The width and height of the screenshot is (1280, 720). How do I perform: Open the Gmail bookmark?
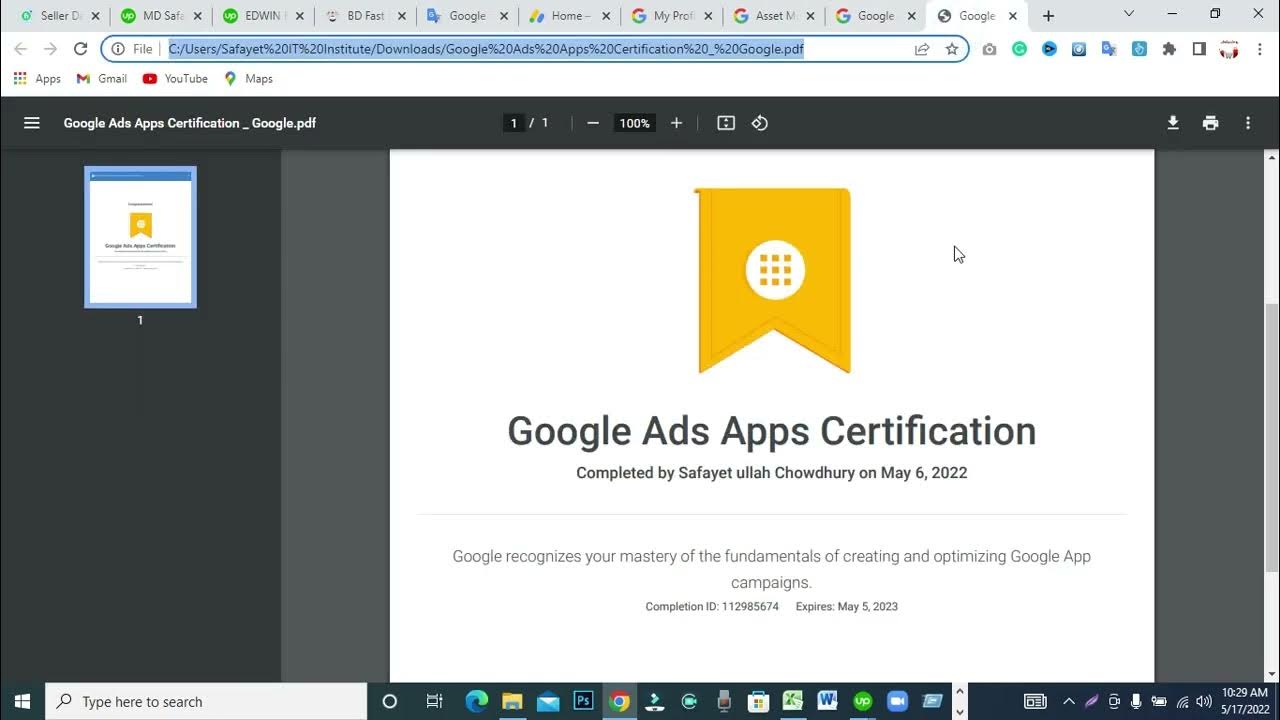tap(102, 78)
